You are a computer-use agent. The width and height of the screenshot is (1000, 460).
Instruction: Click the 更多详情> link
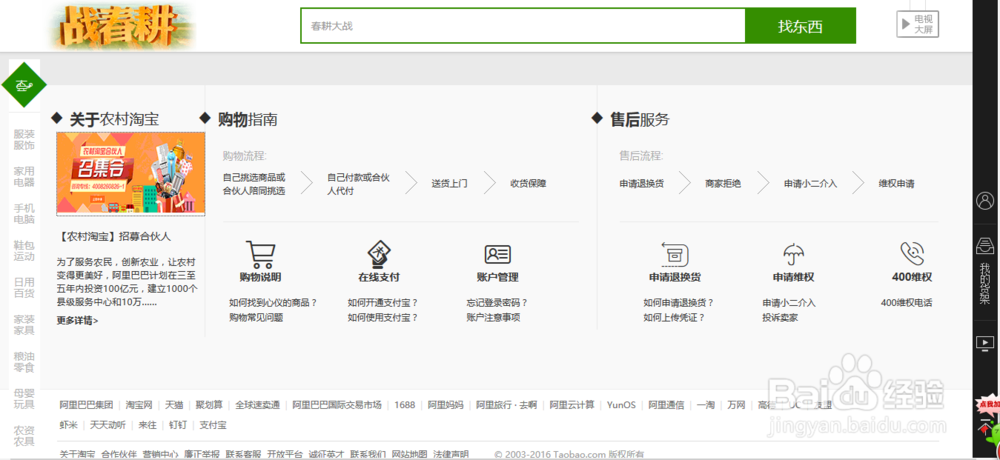pos(77,320)
